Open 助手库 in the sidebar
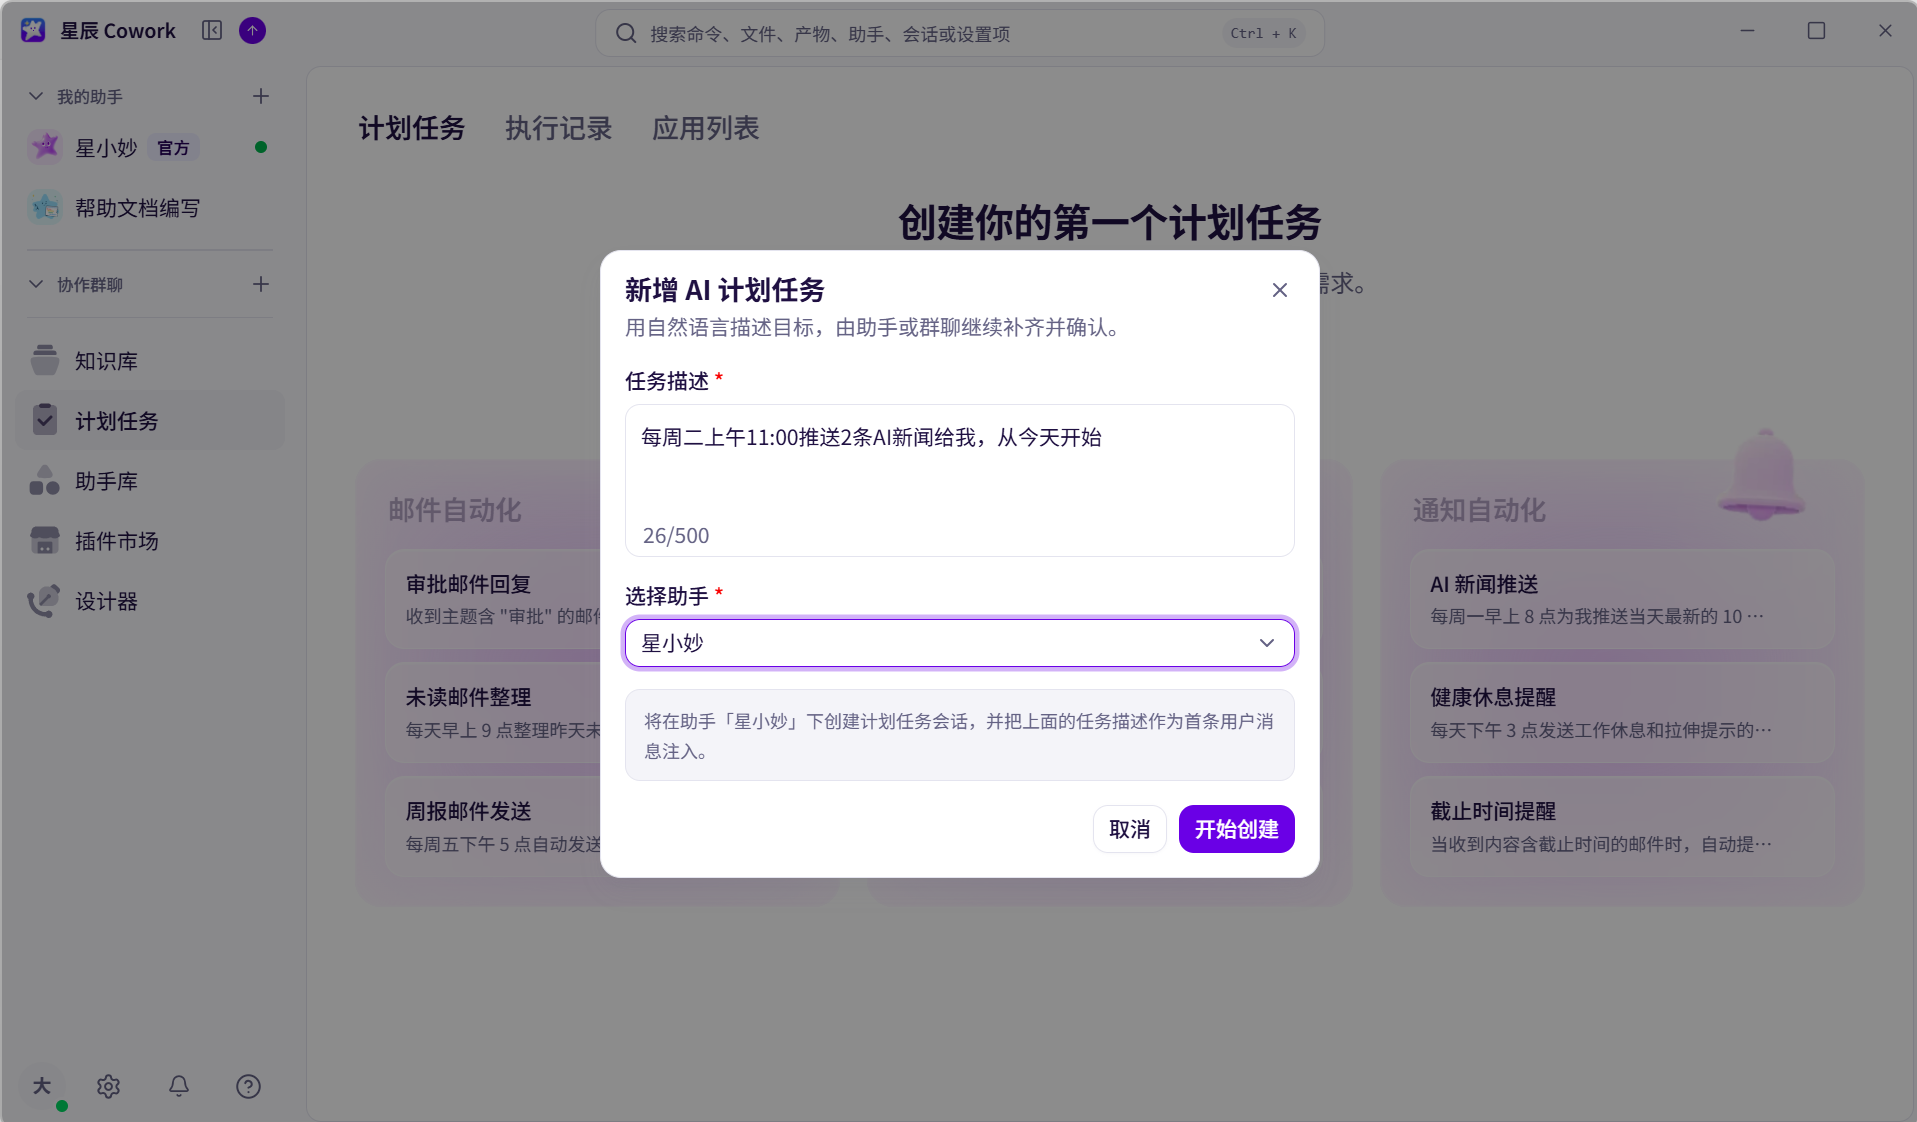Image resolution: width=1917 pixels, height=1122 pixels. click(151, 480)
